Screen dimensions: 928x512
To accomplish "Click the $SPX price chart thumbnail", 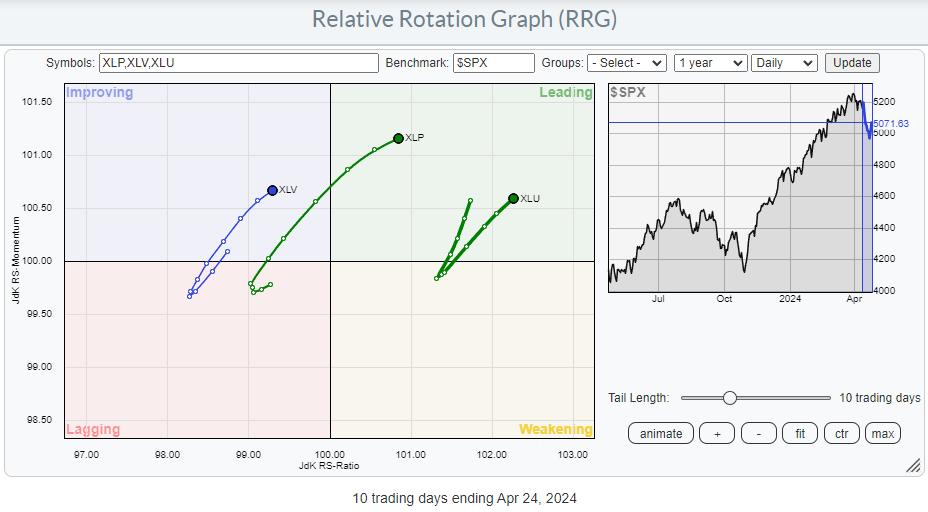I will coord(735,190).
